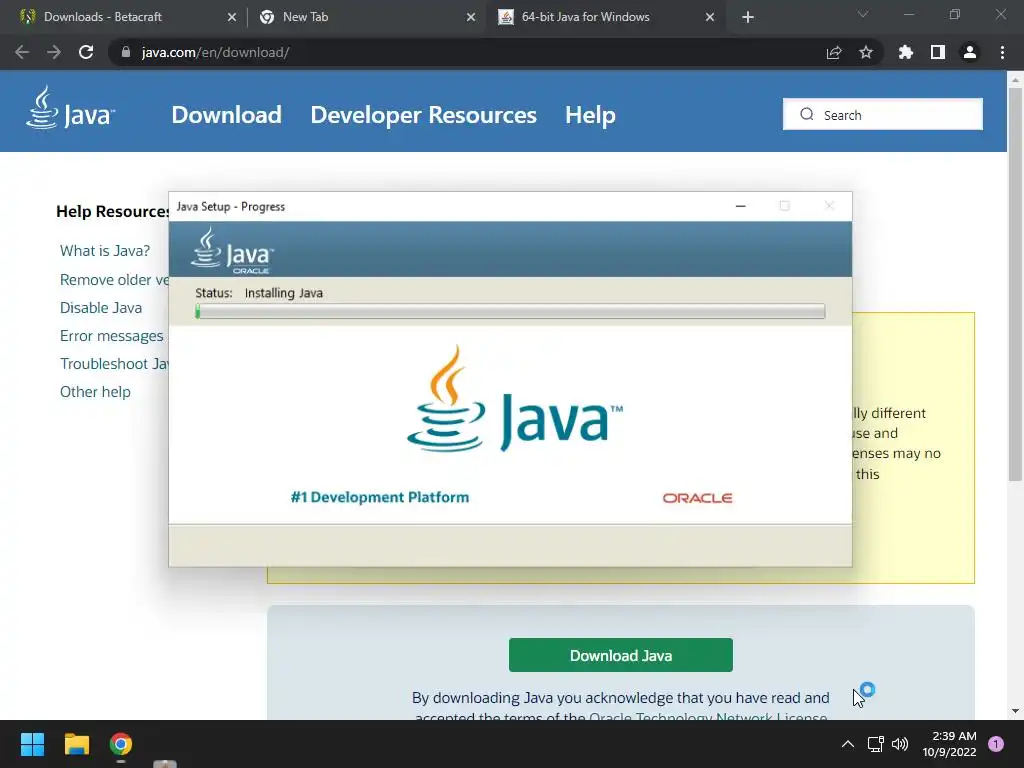Click the search magnifier icon
Screen dimensions: 1024x768
click(x=807, y=114)
